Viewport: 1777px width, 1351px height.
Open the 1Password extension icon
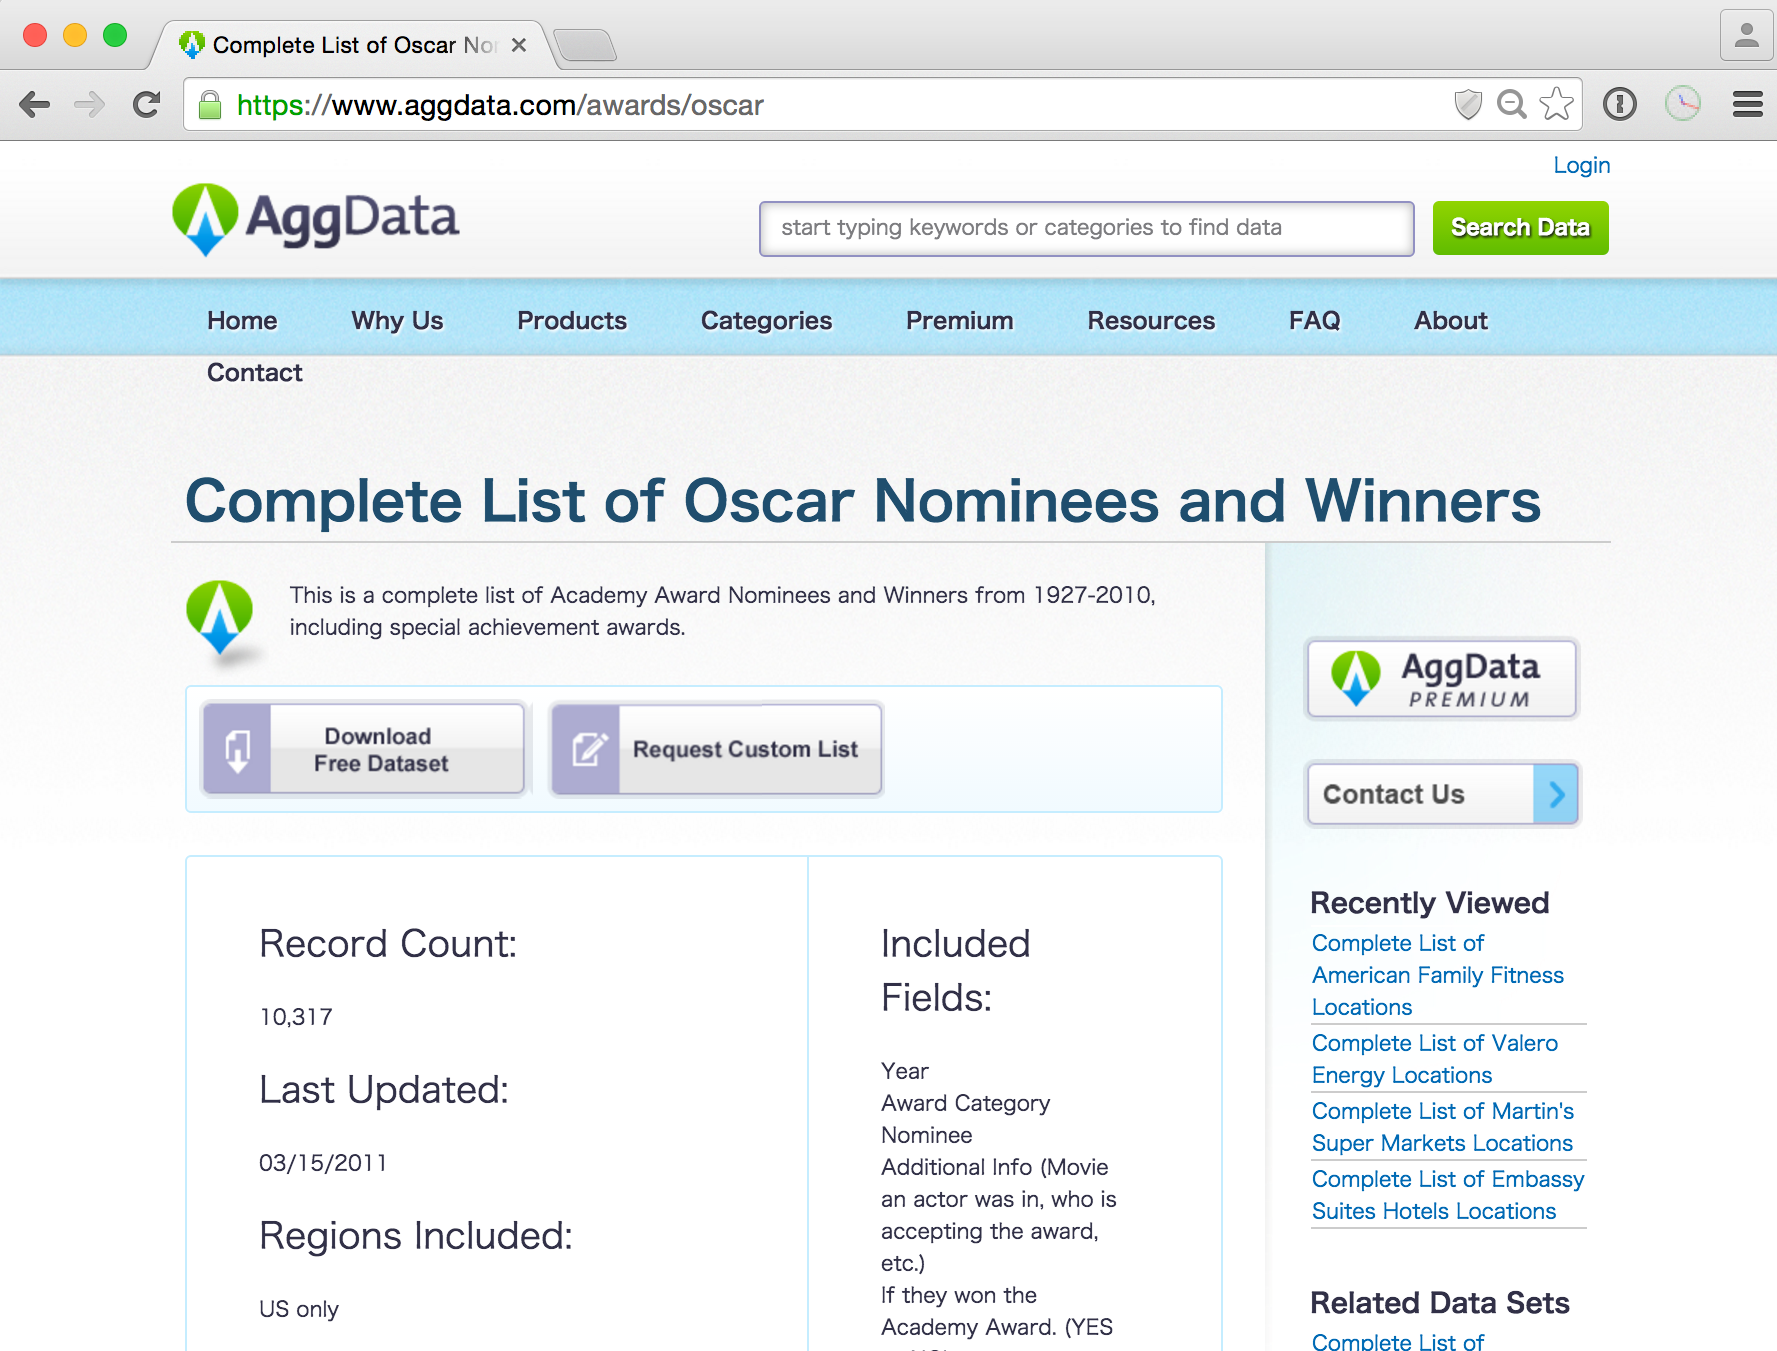(x=1620, y=104)
